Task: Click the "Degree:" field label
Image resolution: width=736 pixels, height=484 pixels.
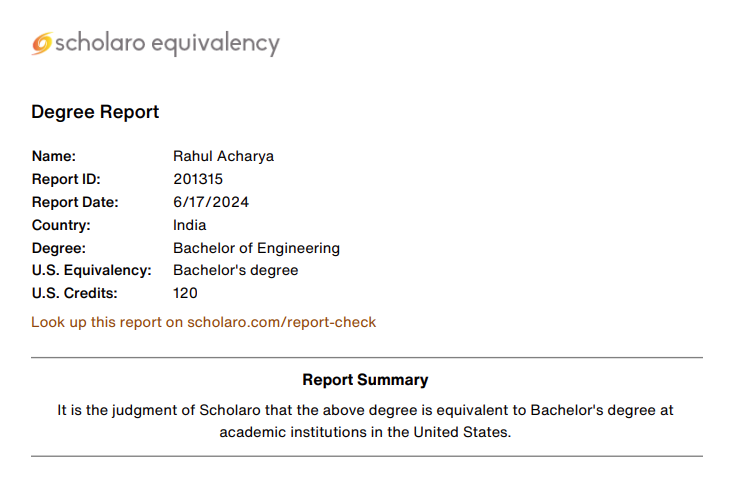Action: [59, 248]
